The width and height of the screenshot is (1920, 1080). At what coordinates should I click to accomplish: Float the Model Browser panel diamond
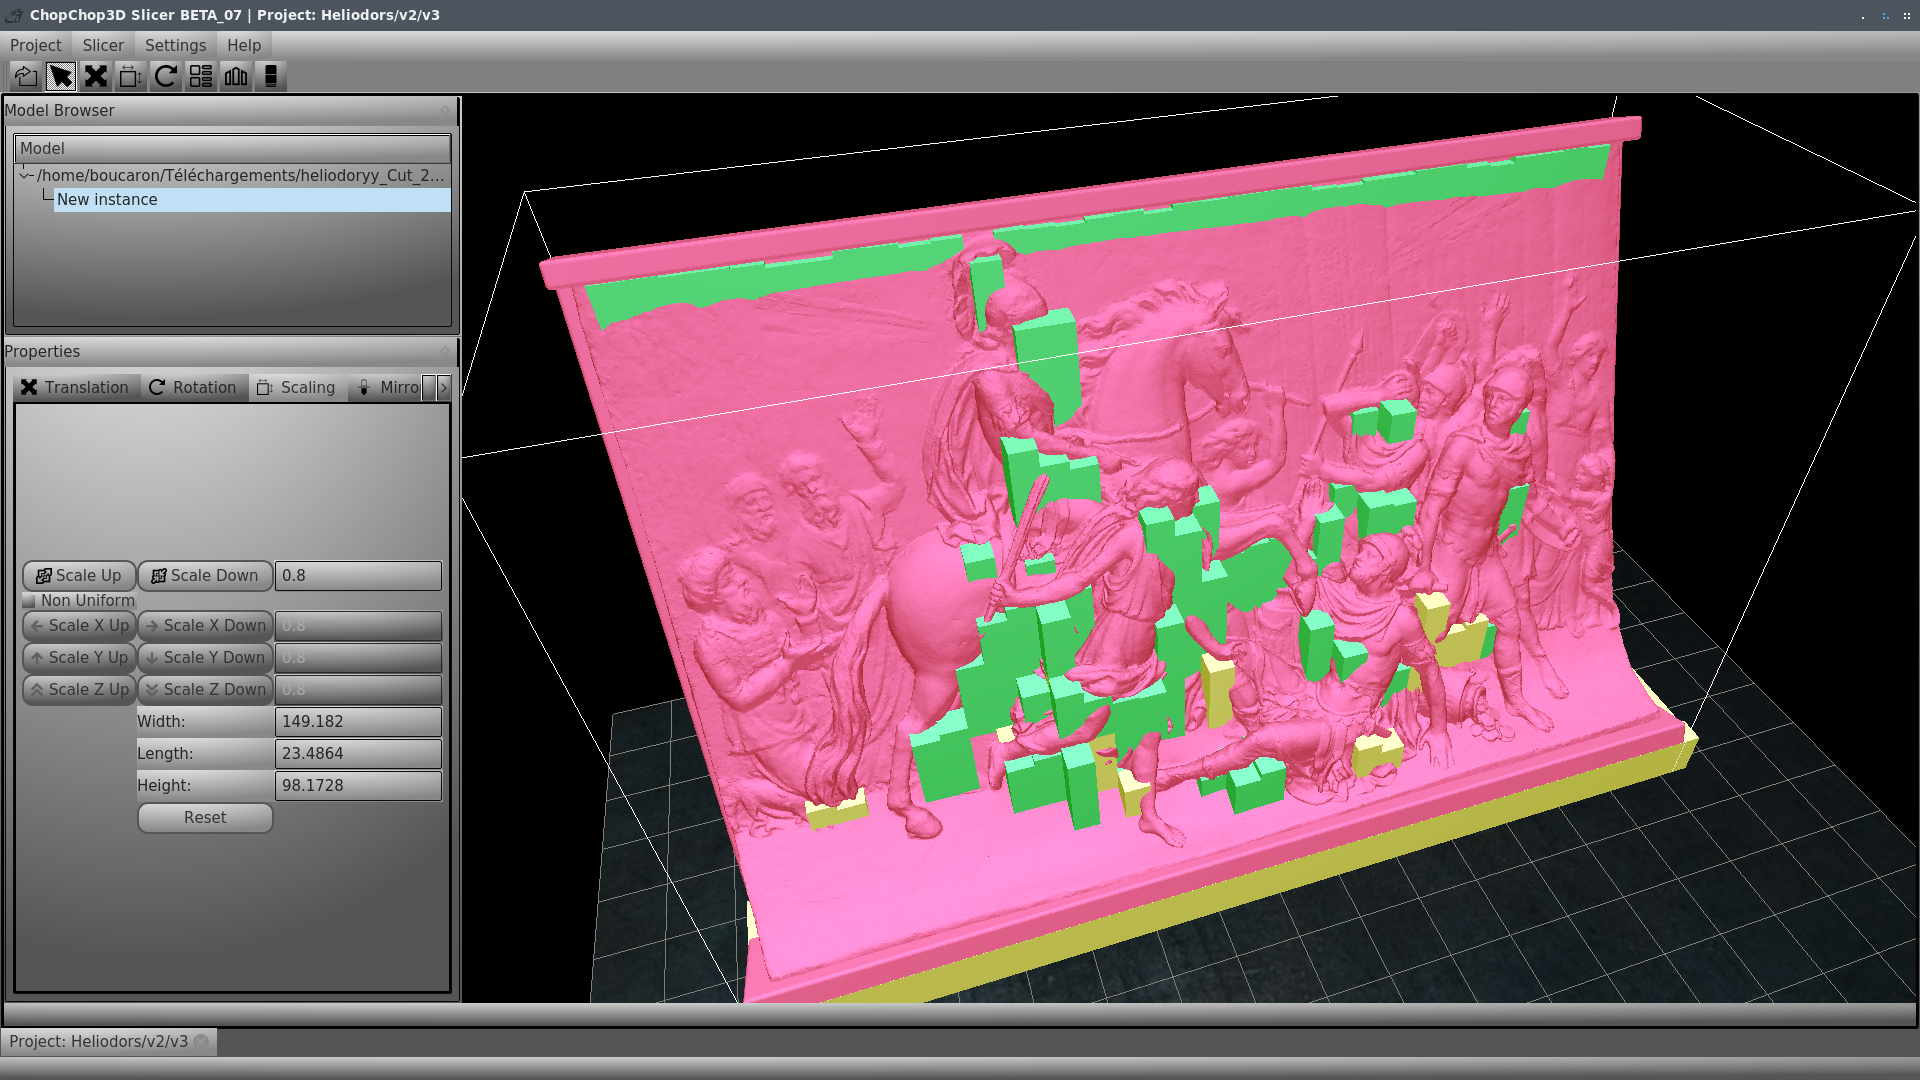(445, 110)
